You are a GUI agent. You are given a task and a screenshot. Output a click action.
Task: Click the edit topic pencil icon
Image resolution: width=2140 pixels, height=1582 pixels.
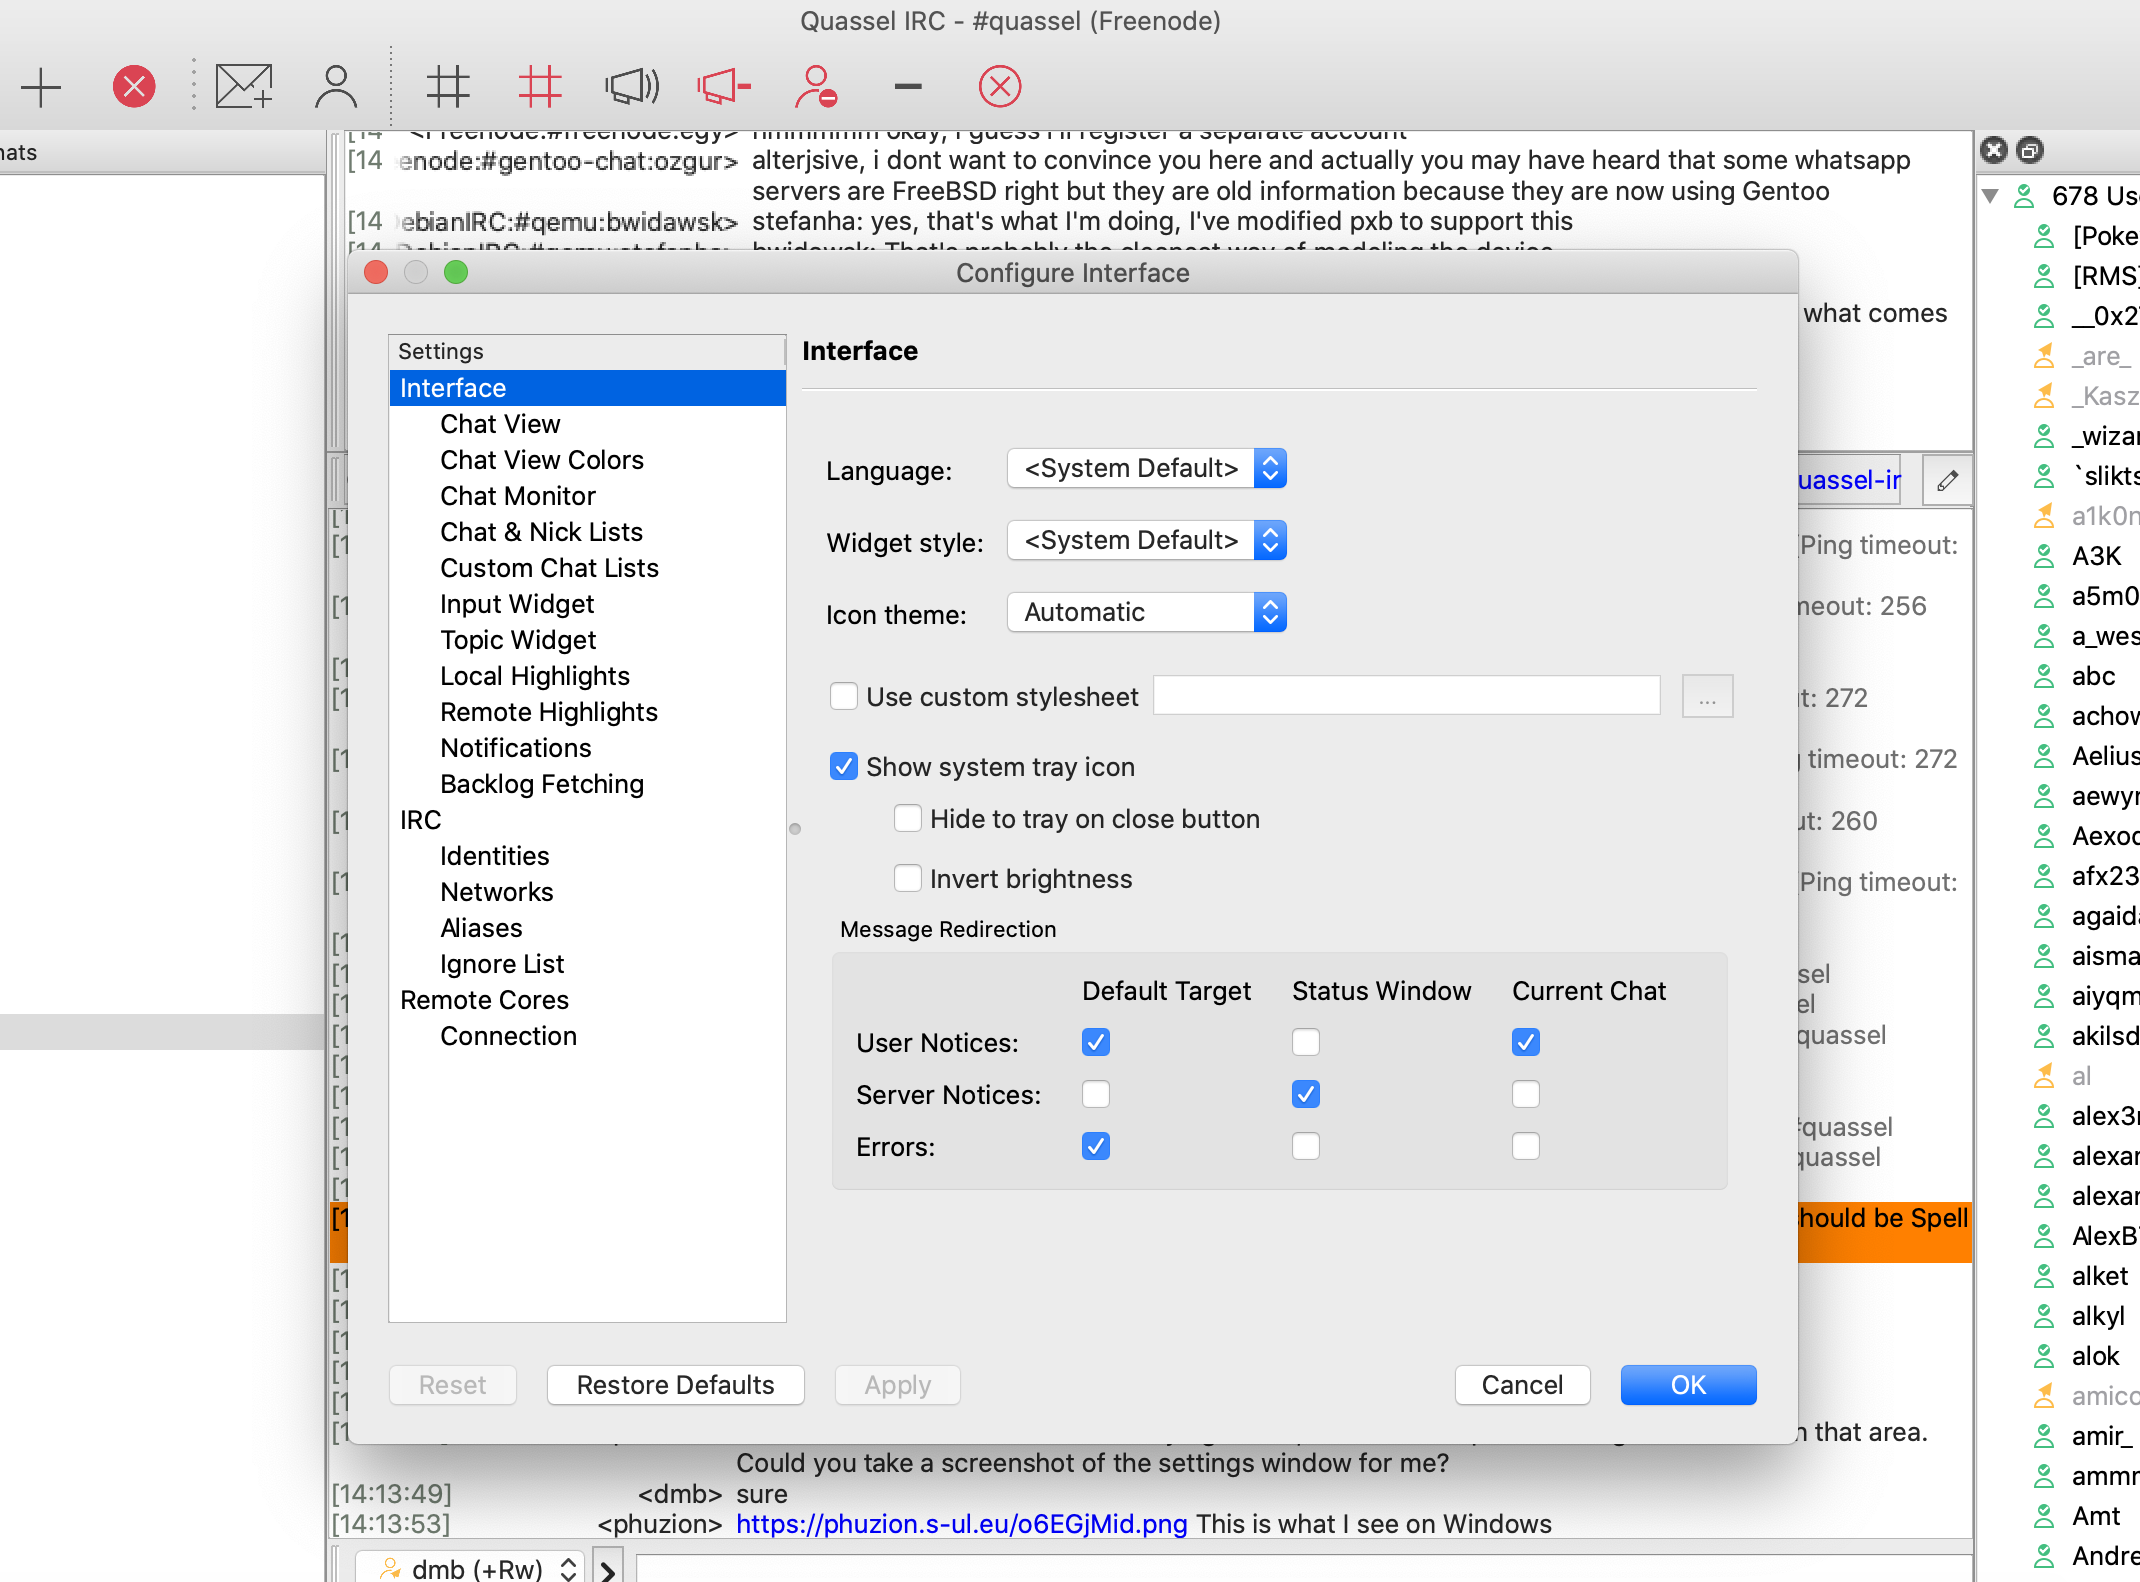pos(1947,481)
